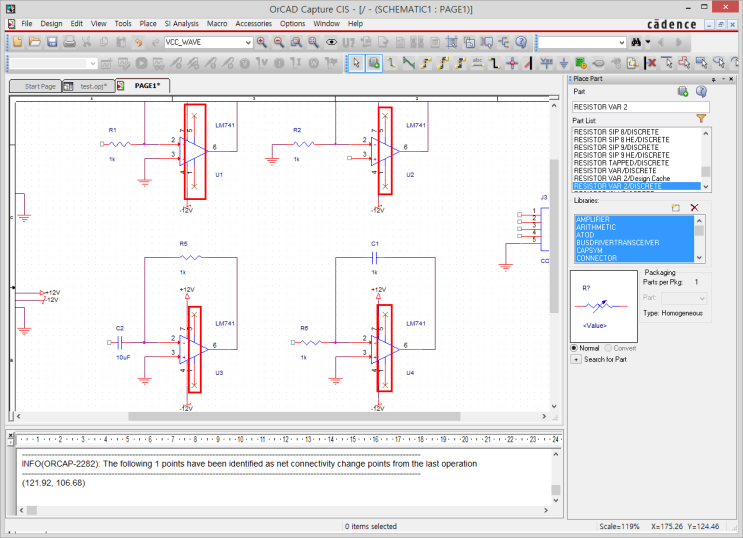This screenshot has height=538, width=743.
Task: Click Place Part panel help icon
Action: pos(701,91)
